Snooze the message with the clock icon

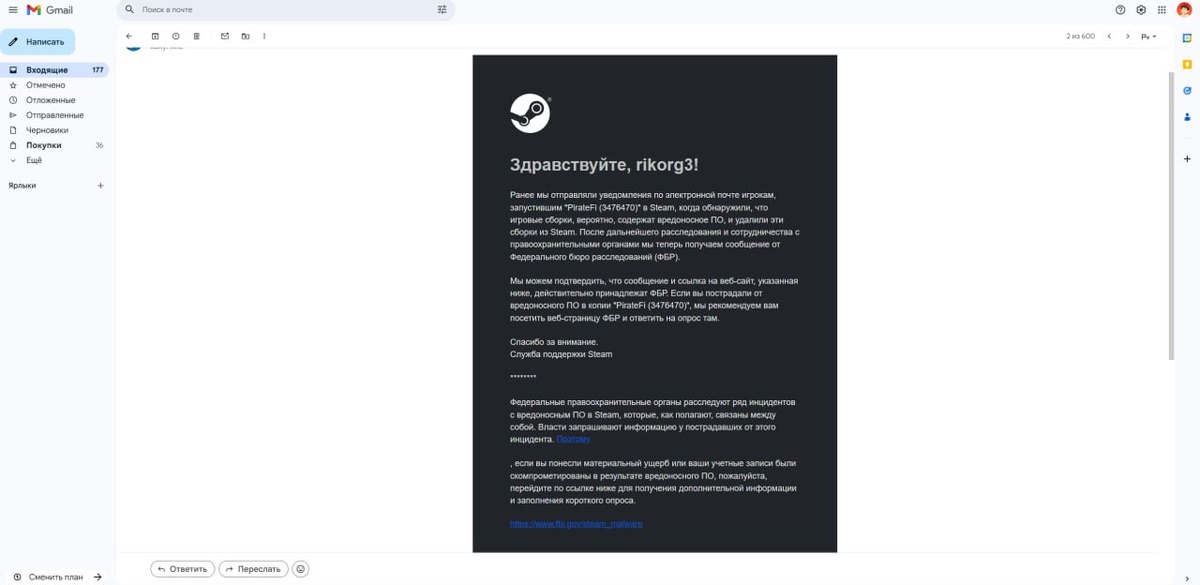coord(176,36)
